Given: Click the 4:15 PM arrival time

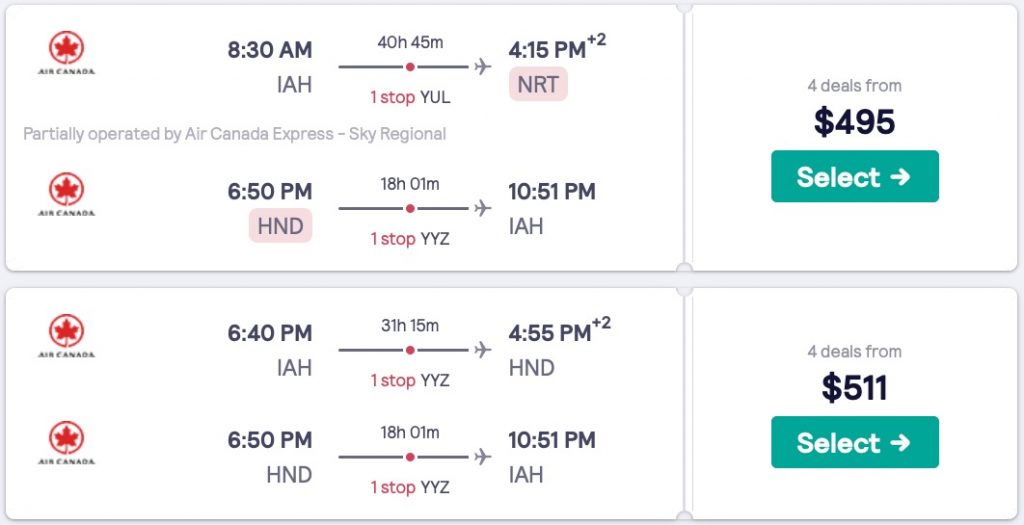Looking at the screenshot, I should (547, 50).
